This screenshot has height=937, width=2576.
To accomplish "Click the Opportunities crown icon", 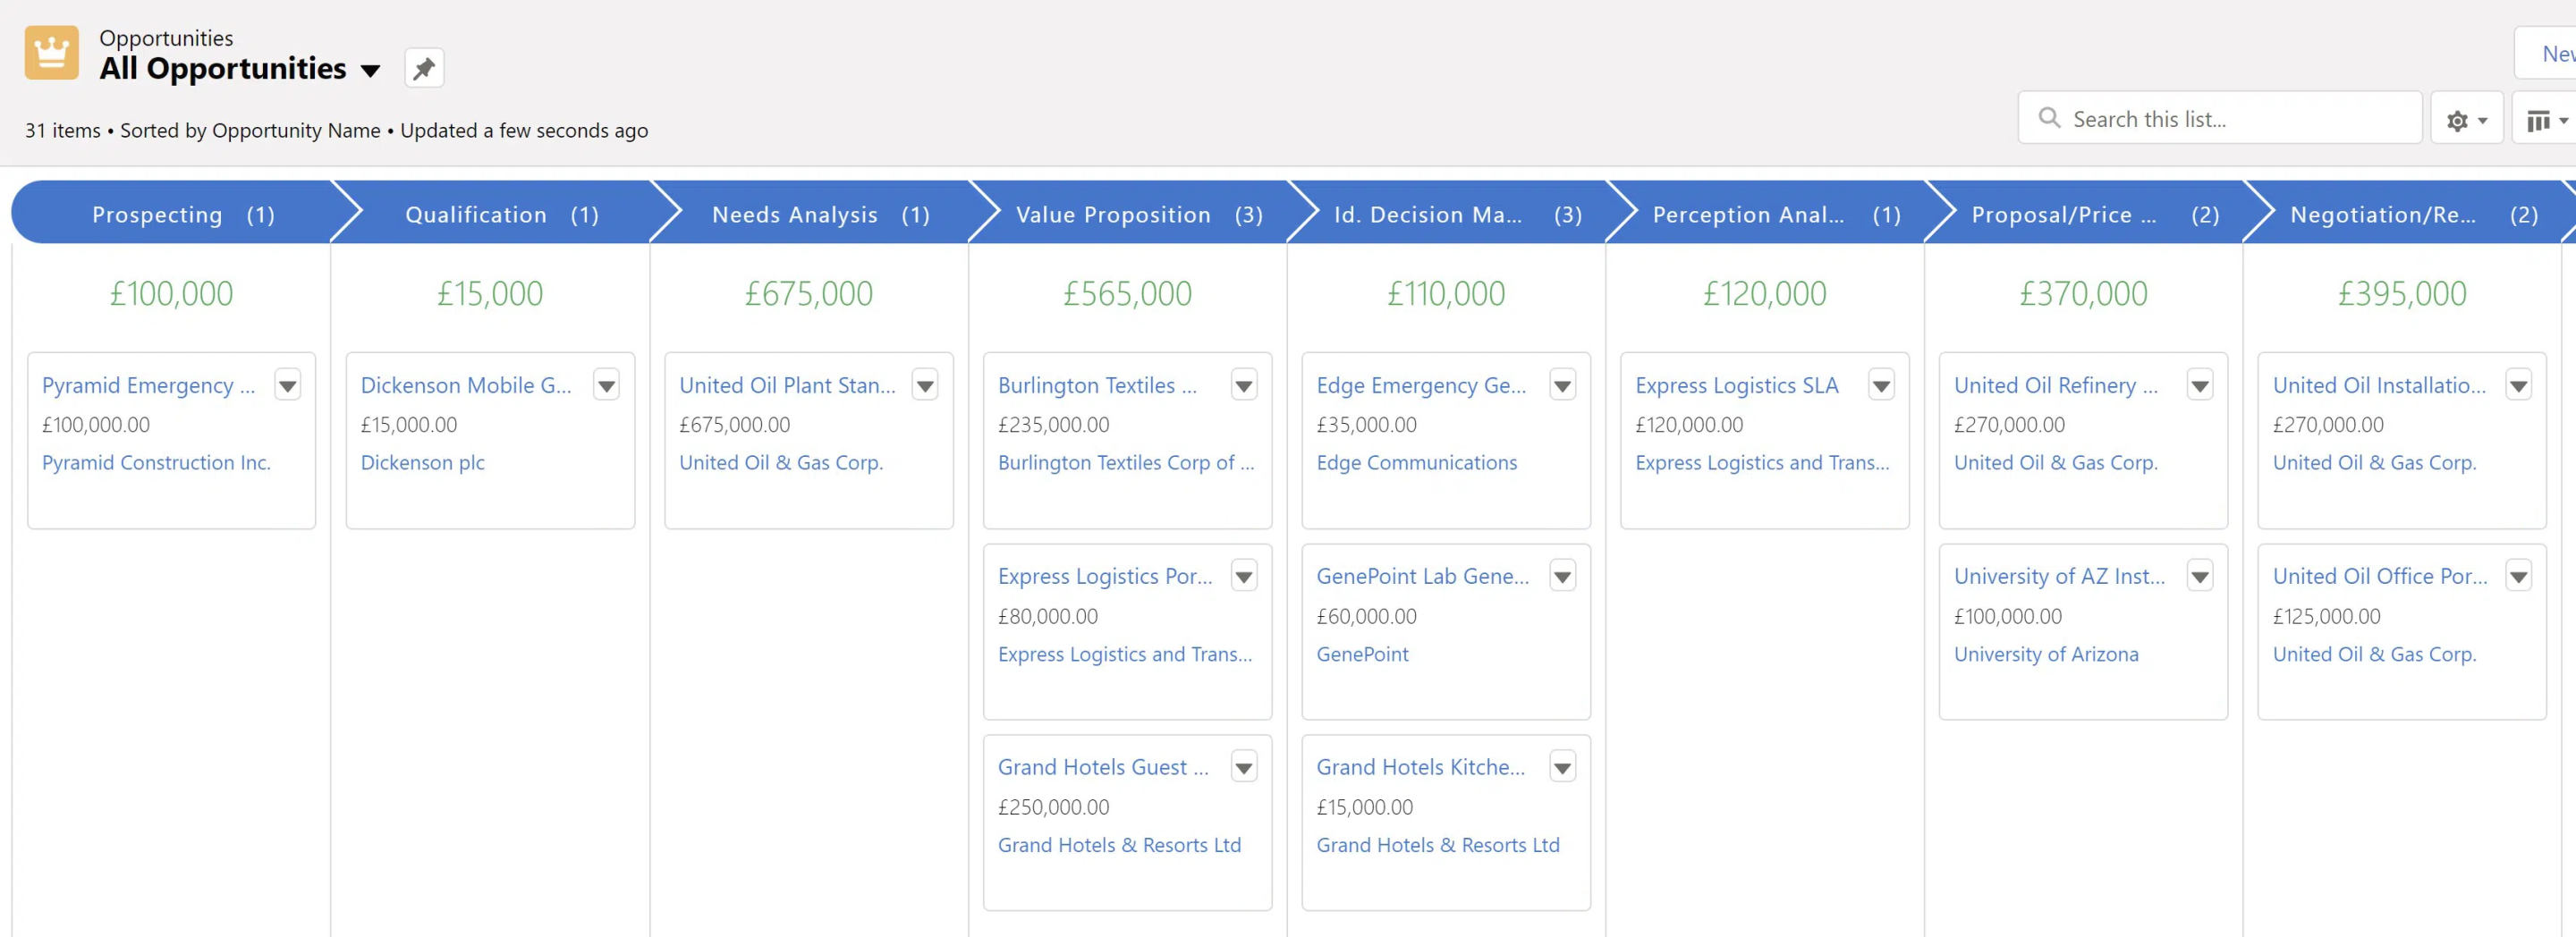I will [51, 52].
